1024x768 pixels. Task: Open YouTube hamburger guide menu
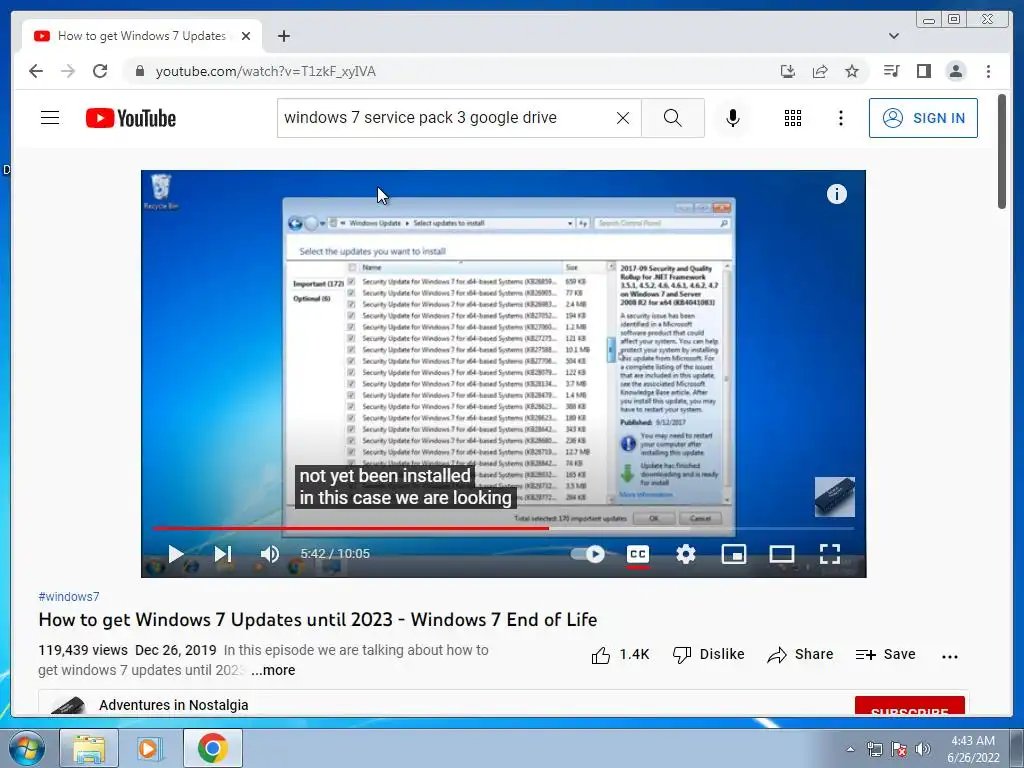pos(50,118)
